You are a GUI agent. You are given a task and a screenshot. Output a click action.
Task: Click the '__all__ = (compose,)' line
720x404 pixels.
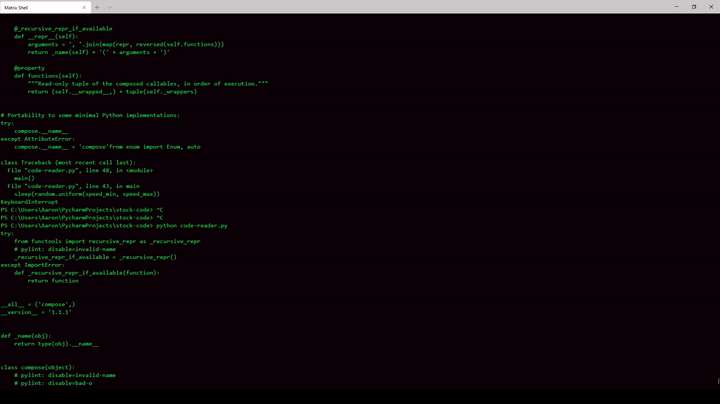38,304
